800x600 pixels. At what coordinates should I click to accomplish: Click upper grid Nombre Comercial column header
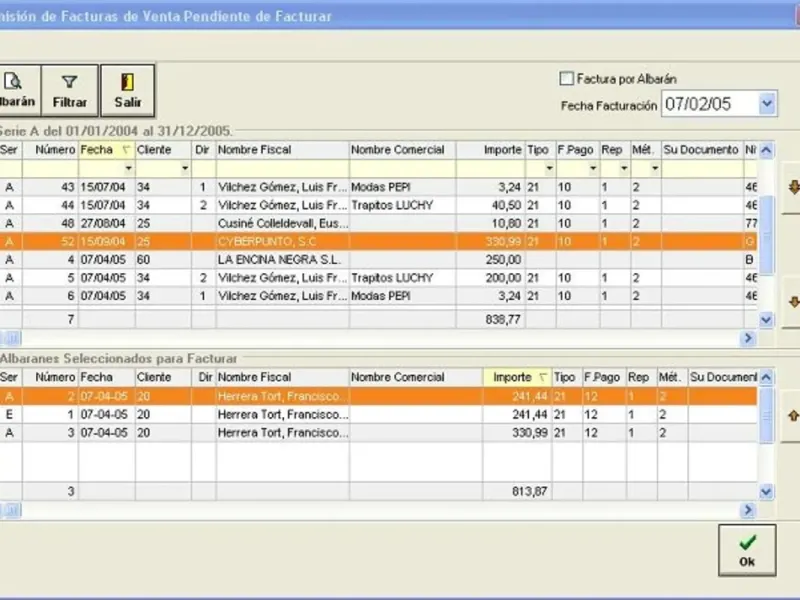[x=403, y=150]
